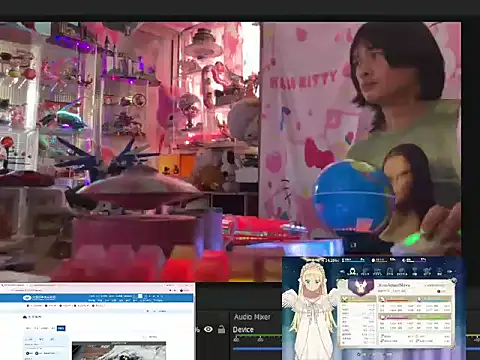Select the Device audio source label
The height and width of the screenshot is (360, 480).
pos(243,329)
